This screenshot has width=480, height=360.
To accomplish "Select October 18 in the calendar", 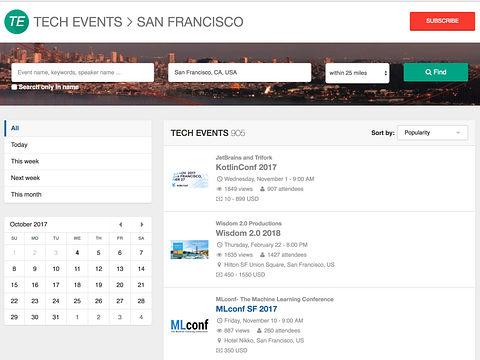I will click(x=77, y=285).
